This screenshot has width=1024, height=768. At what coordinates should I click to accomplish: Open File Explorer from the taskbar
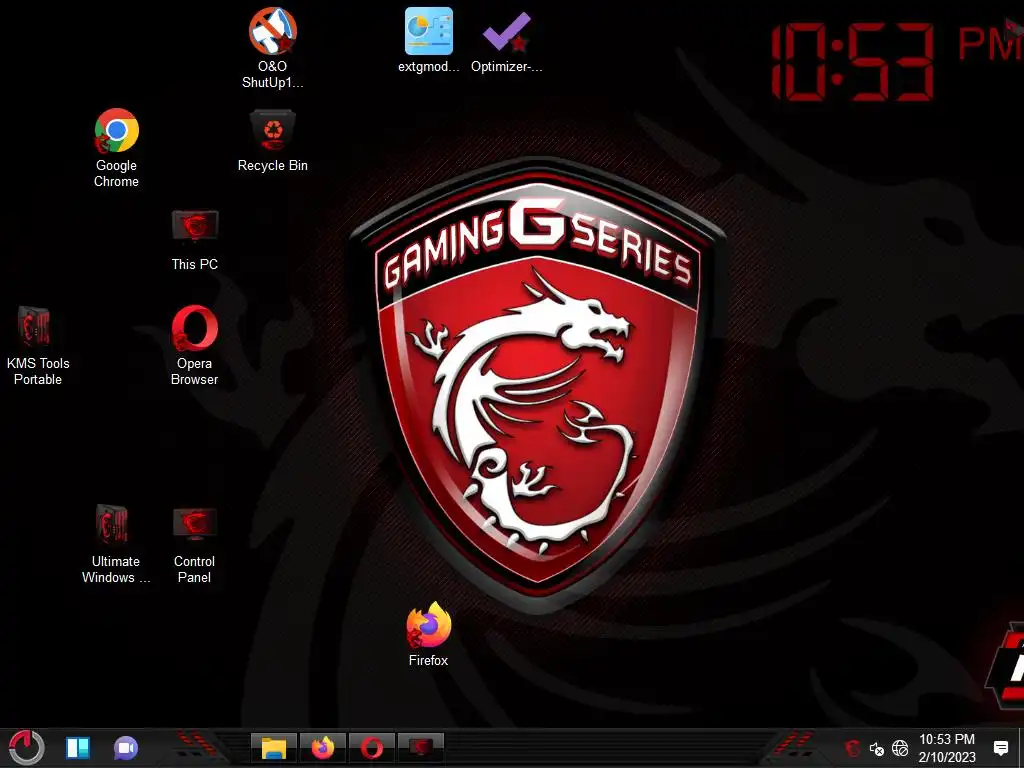(x=274, y=748)
